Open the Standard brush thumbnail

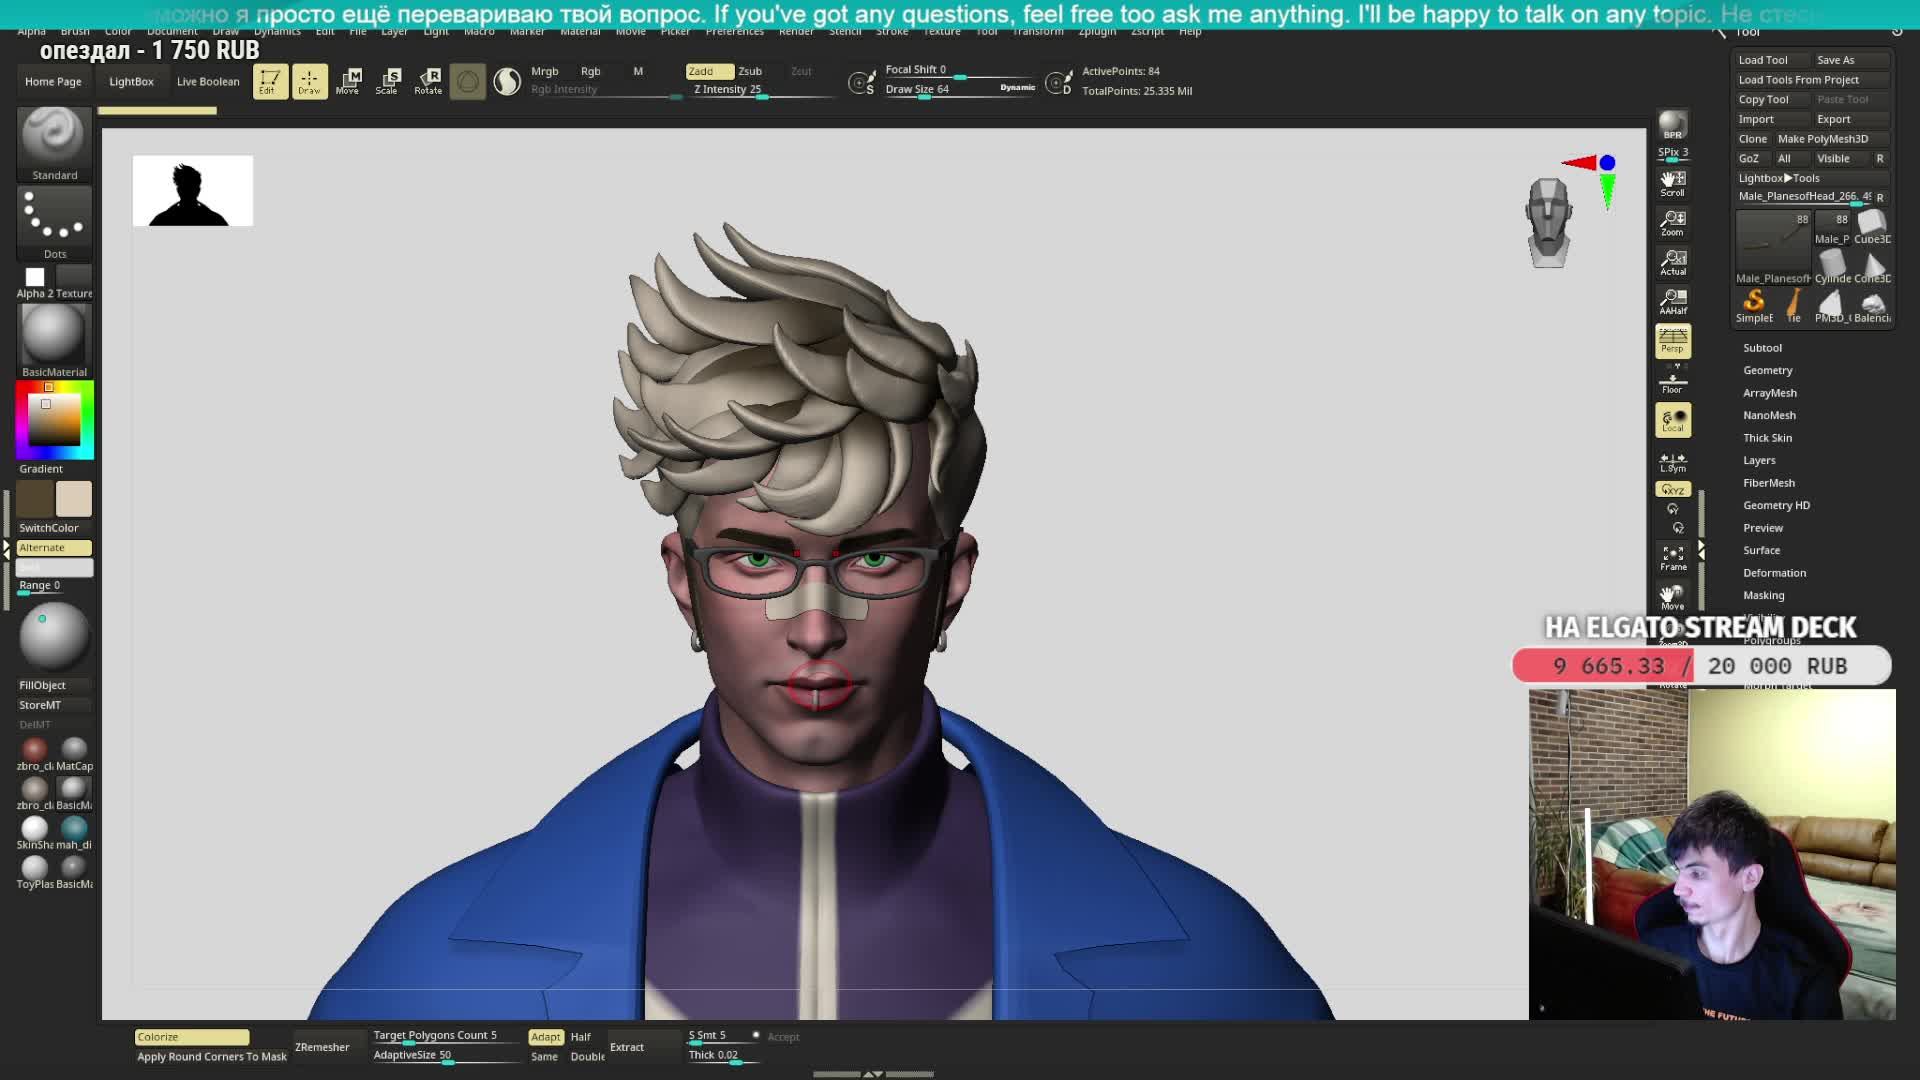click(x=54, y=139)
